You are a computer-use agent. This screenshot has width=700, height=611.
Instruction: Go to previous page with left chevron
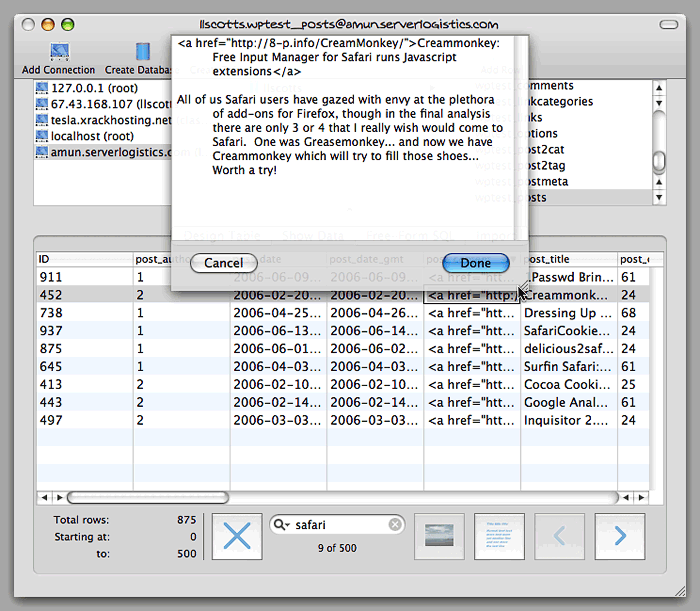tap(559, 536)
